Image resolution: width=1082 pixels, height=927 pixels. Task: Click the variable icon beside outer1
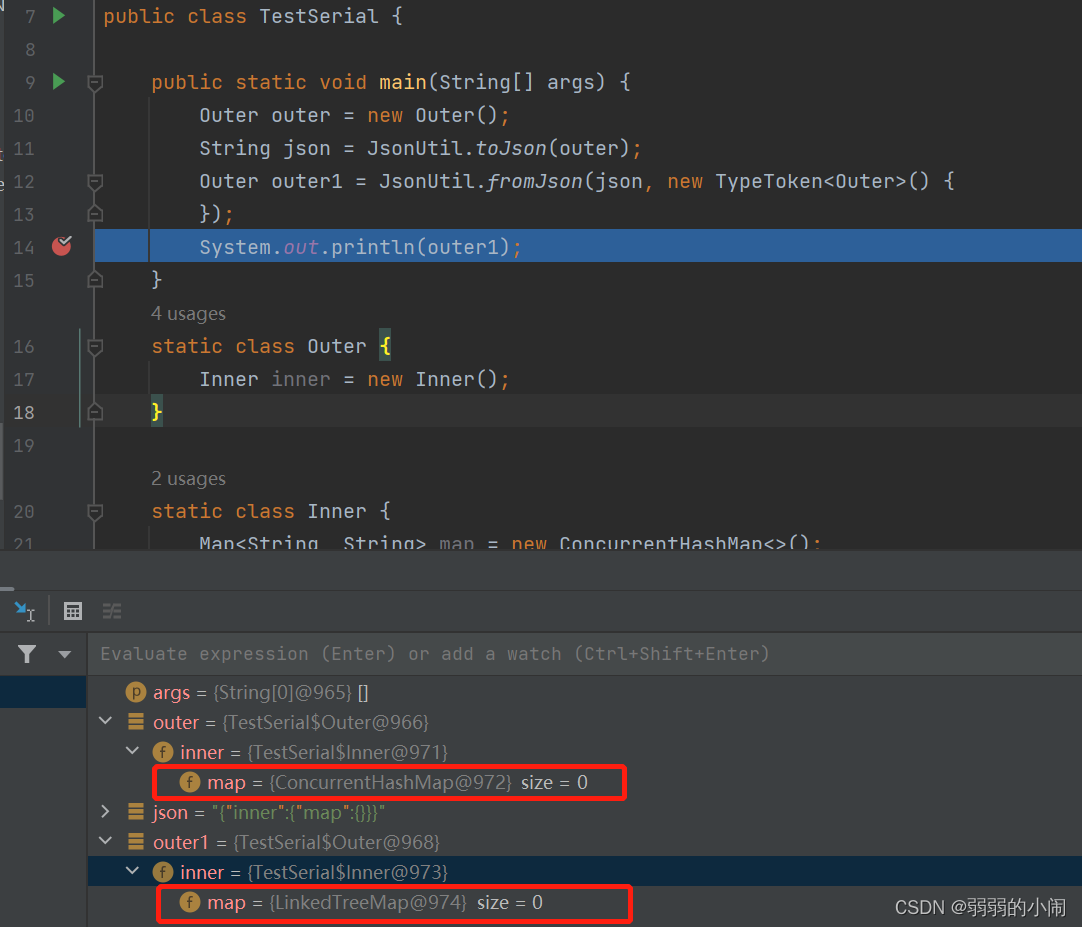136,842
